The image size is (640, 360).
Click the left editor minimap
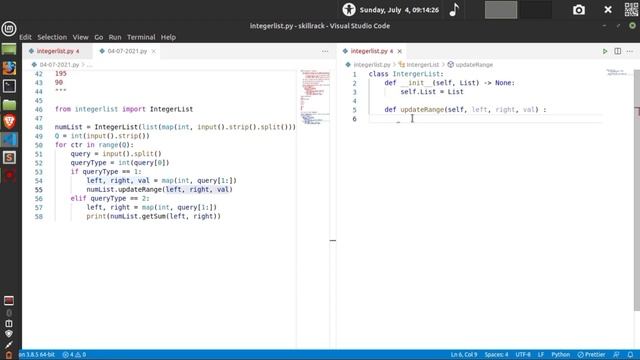coord(315,97)
